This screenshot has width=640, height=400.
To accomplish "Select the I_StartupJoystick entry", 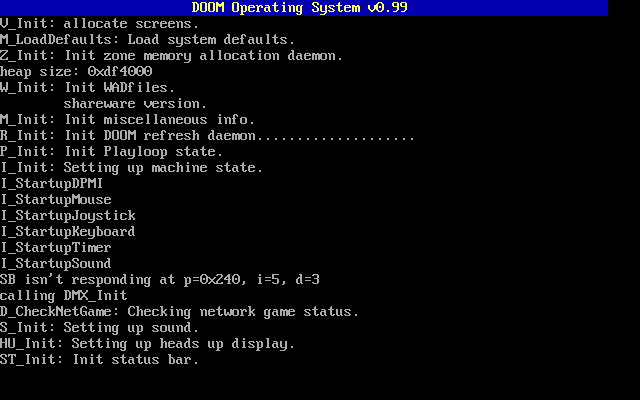I will click(68, 215).
